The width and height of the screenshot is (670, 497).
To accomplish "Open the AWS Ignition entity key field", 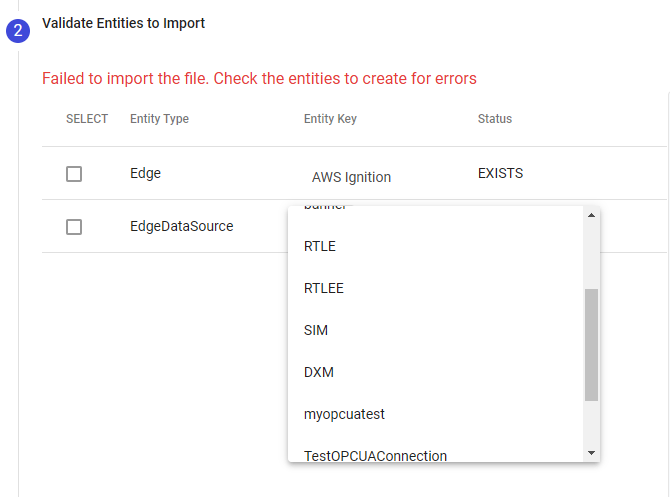I will click(x=351, y=177).
